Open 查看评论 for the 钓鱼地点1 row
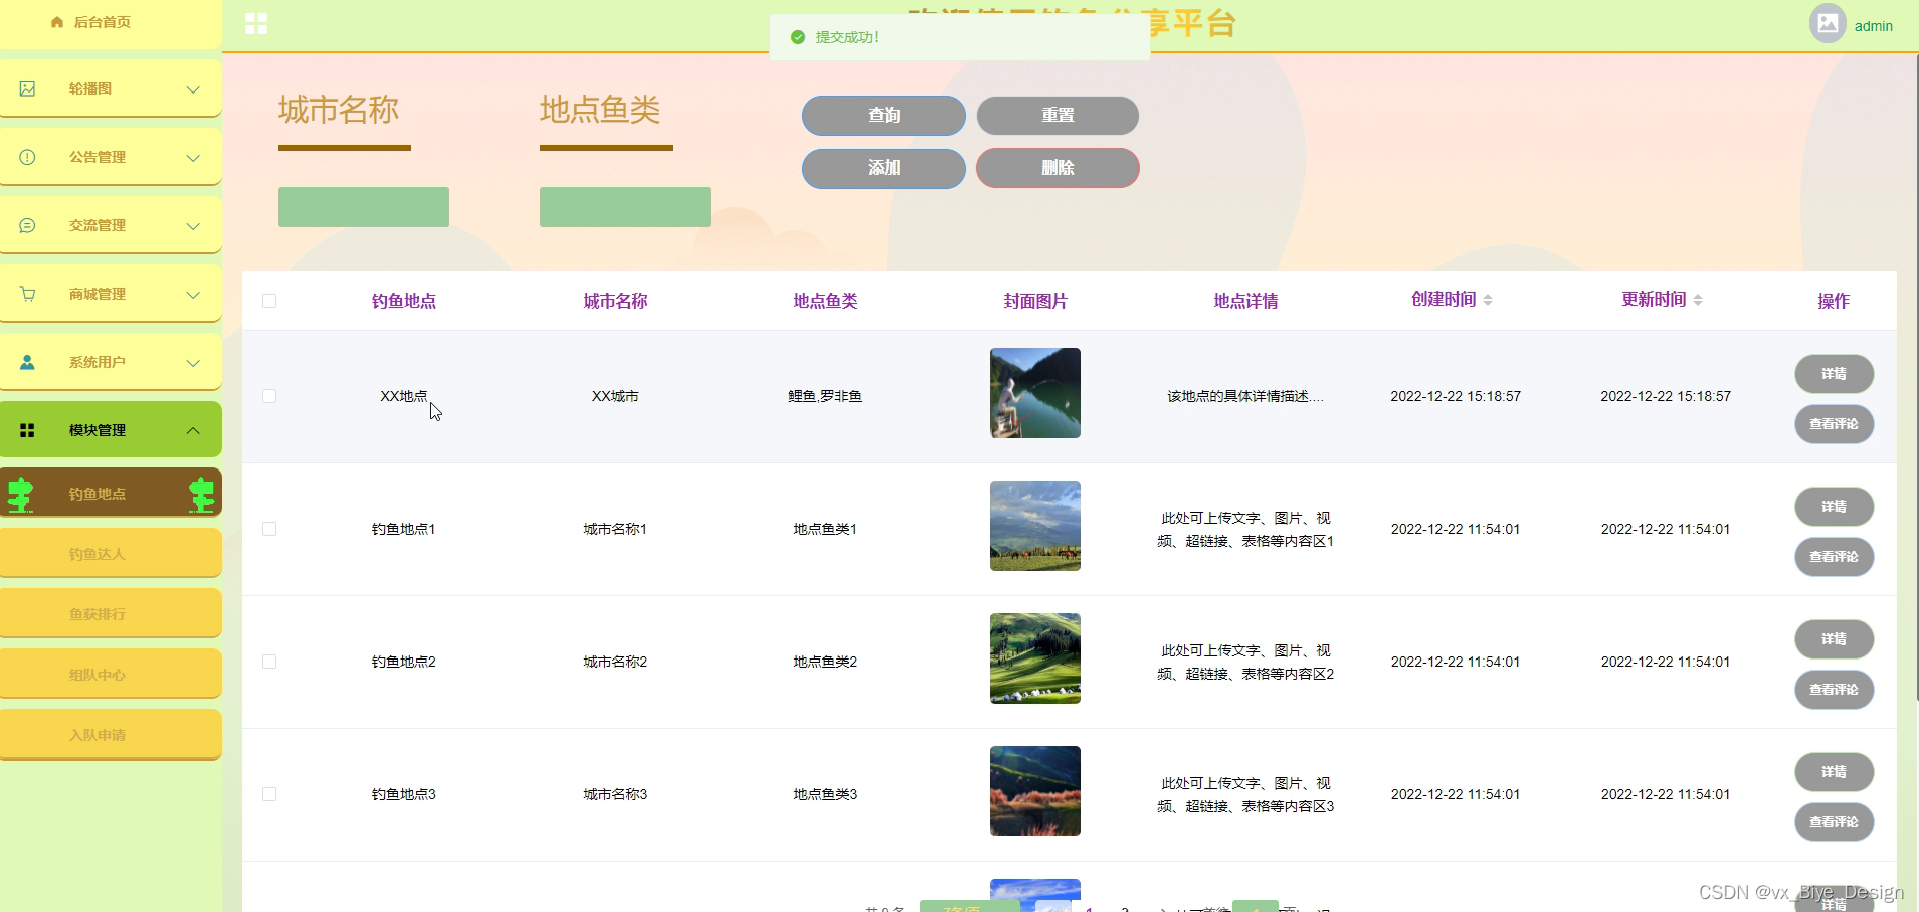 tap(1834, 556)
